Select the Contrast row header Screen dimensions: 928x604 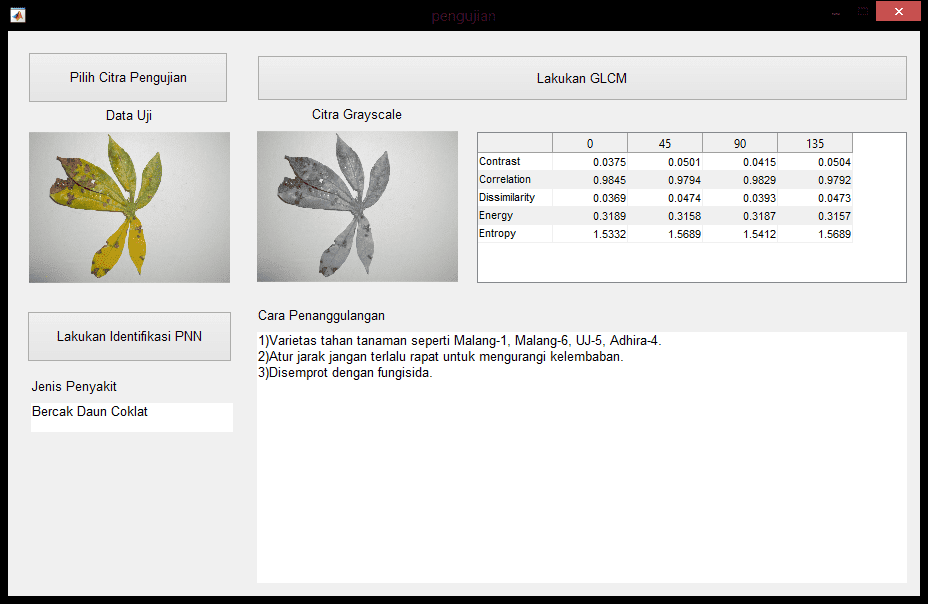[514, 161]
